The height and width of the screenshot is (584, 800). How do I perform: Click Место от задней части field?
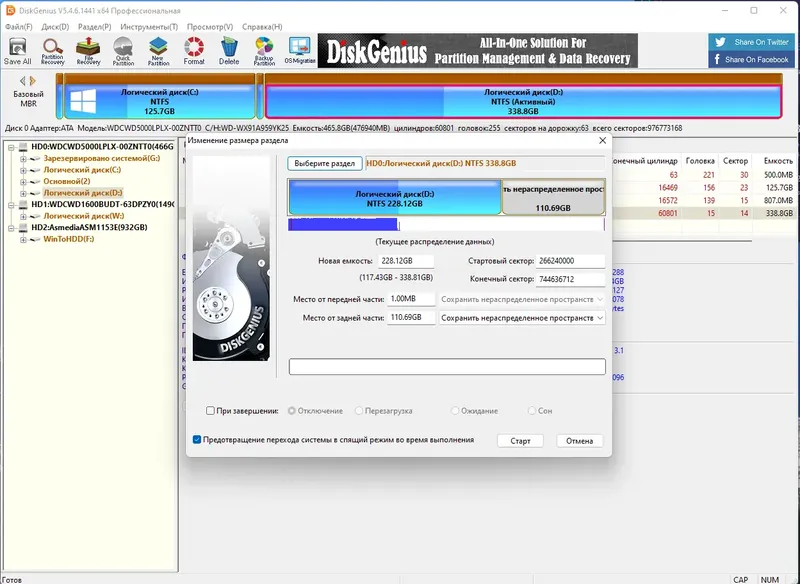coord(411,318)
